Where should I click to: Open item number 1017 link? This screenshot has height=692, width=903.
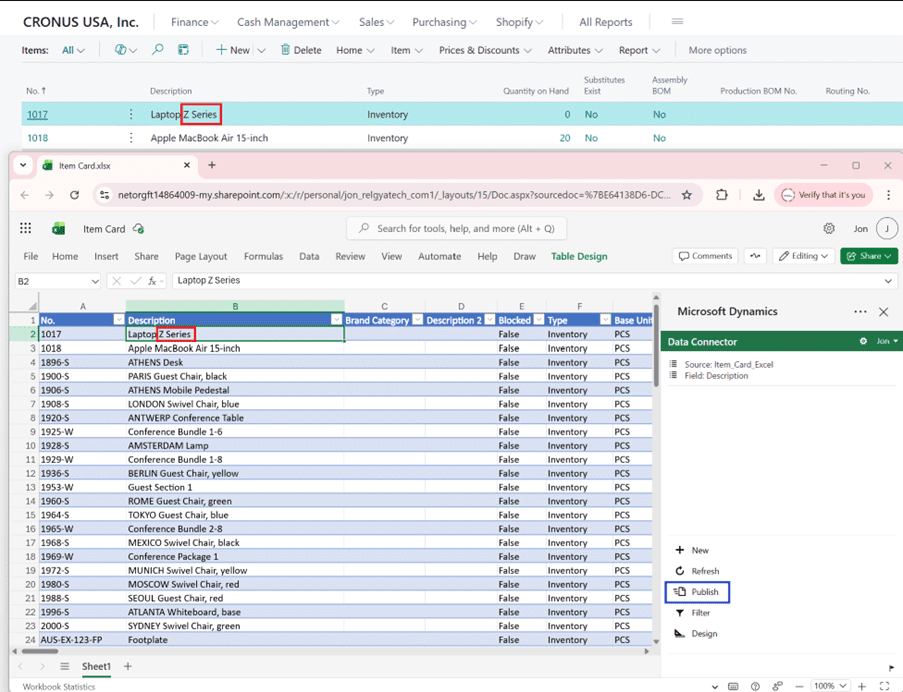(37, 114)
